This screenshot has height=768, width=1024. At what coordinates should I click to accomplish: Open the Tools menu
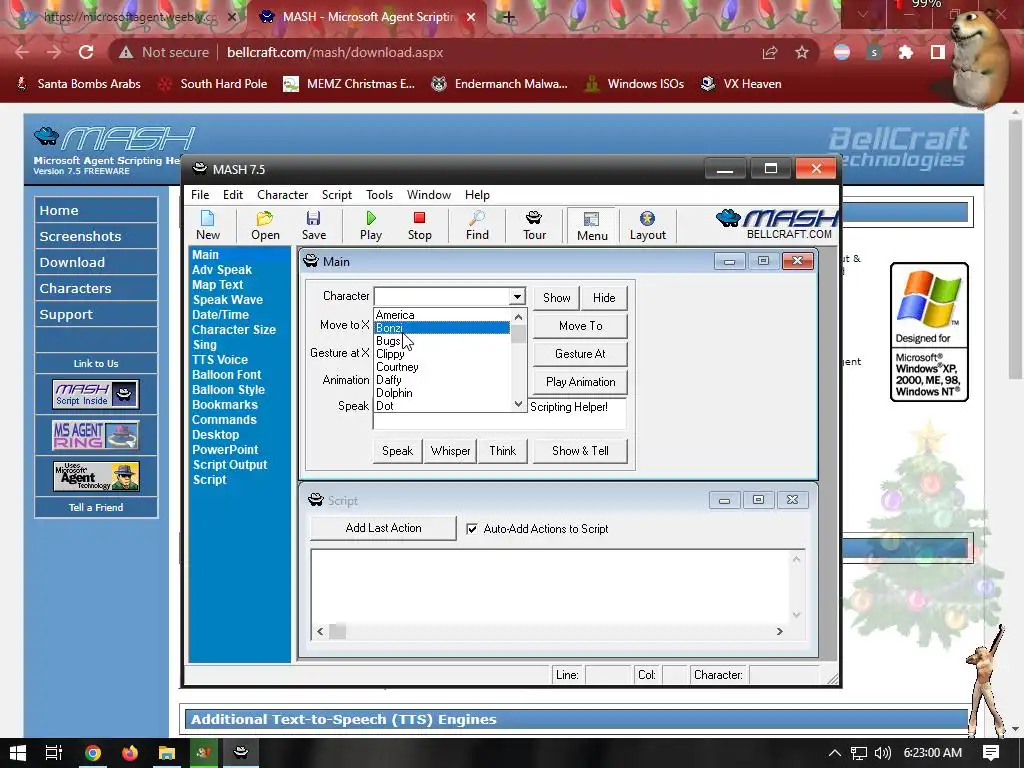[x=379, y=195]
